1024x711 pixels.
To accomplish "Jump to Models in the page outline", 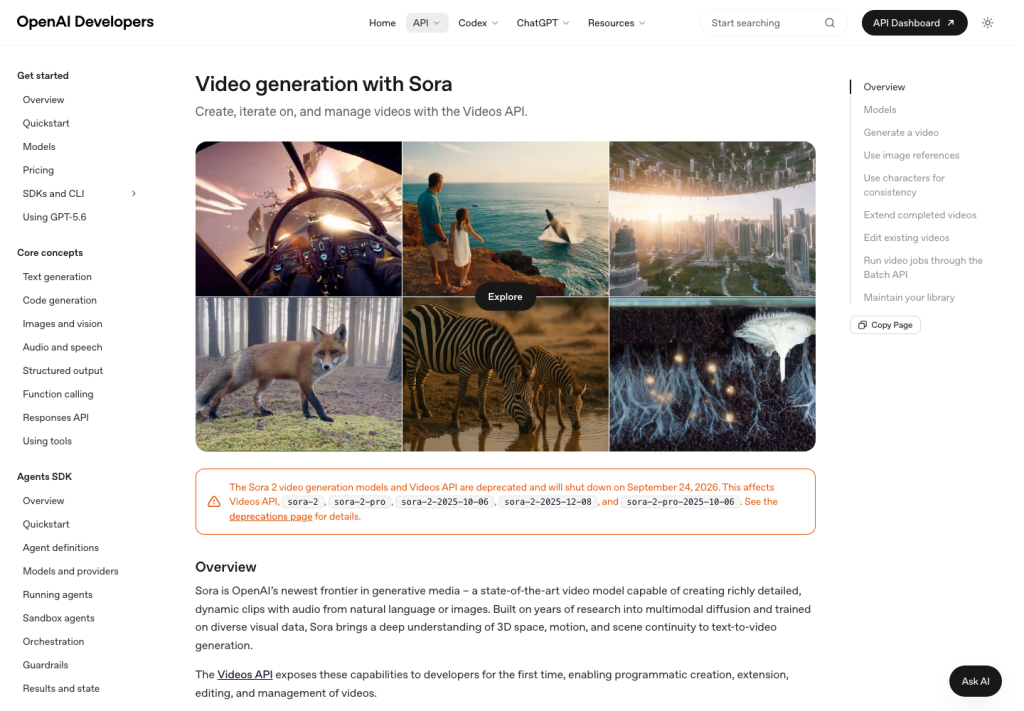I will [880, 110].
